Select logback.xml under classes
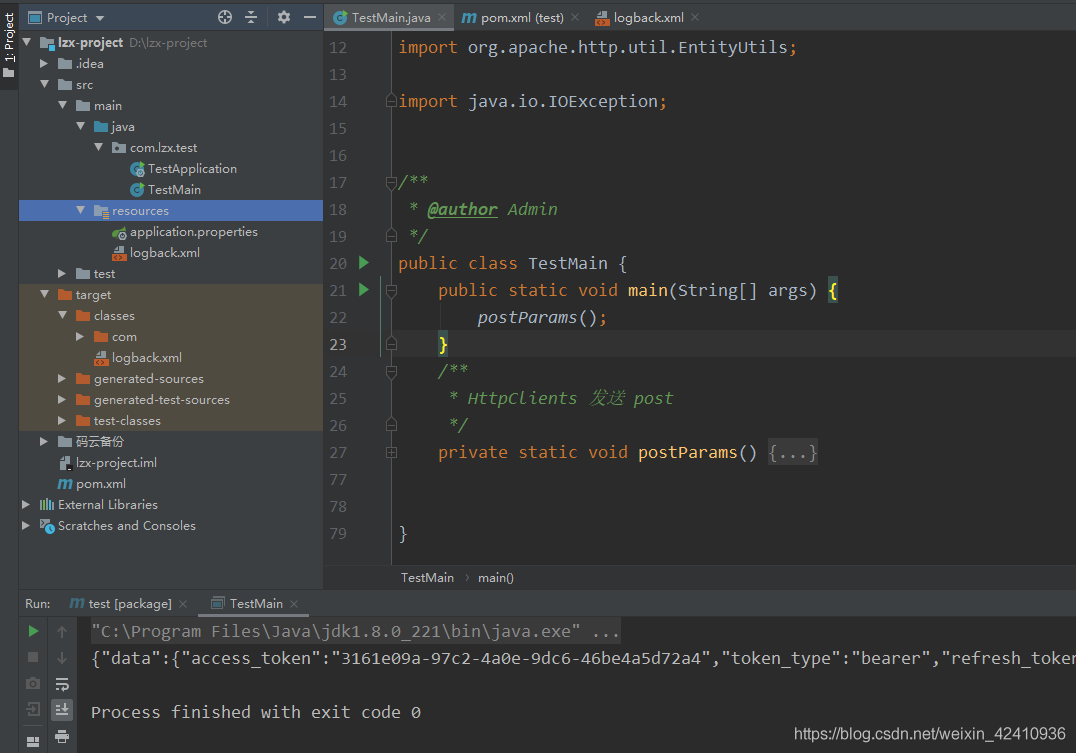Screen dimensions: 1076x753 tap(138, 358)
